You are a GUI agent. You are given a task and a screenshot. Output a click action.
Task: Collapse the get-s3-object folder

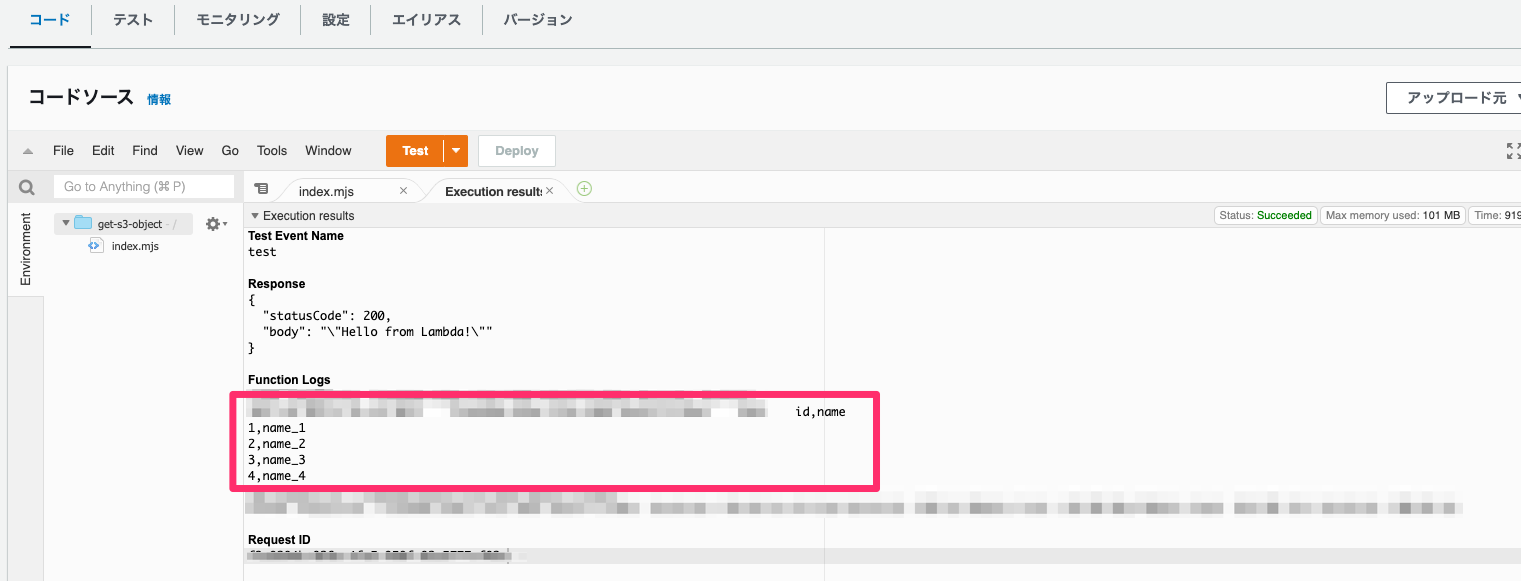(65, 224)
